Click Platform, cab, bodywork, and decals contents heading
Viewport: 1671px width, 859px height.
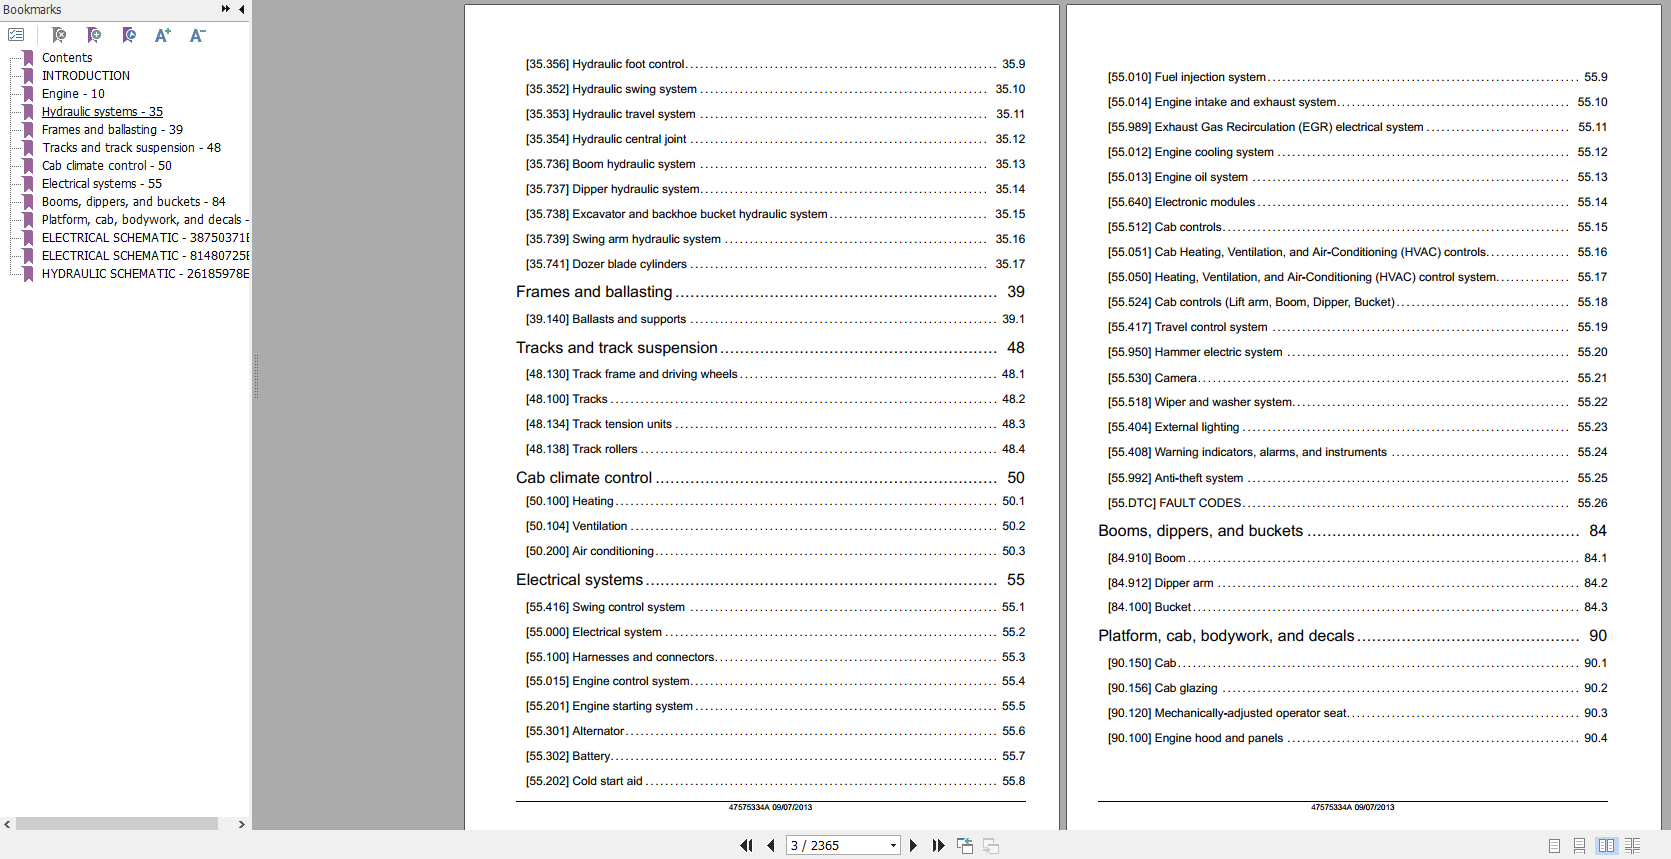1226,636
